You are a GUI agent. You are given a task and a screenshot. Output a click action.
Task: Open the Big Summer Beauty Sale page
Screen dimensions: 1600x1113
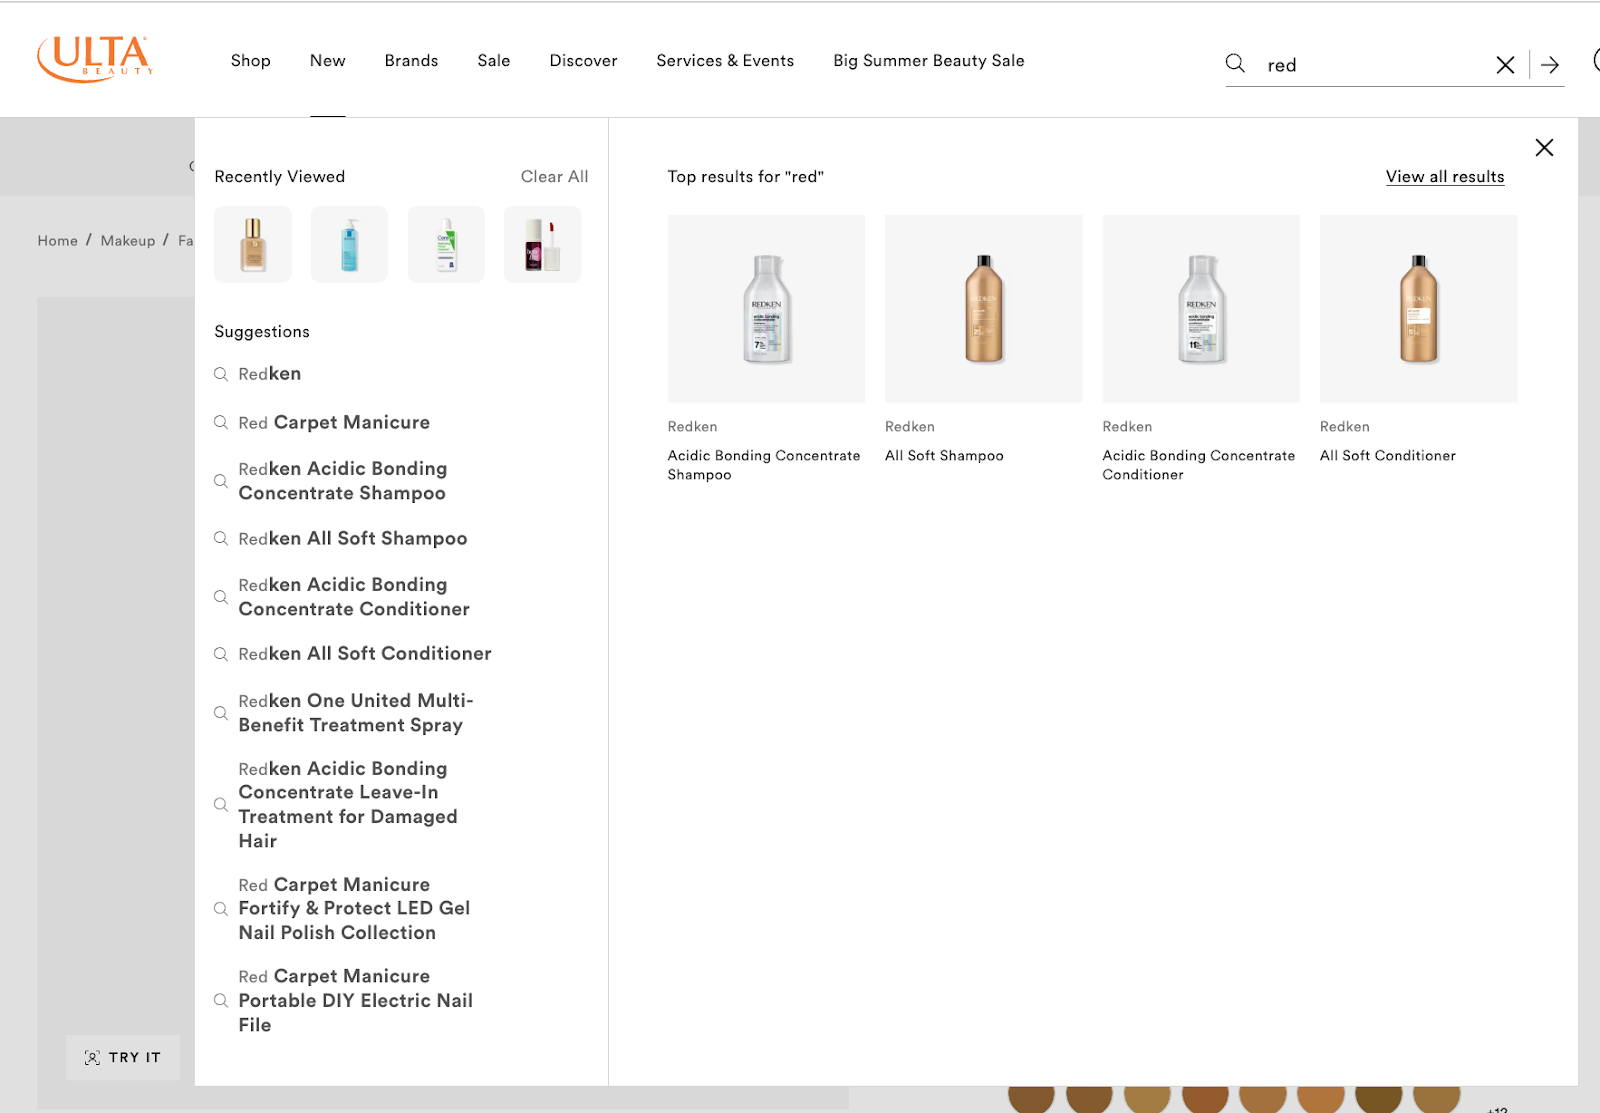click(928, 60)
